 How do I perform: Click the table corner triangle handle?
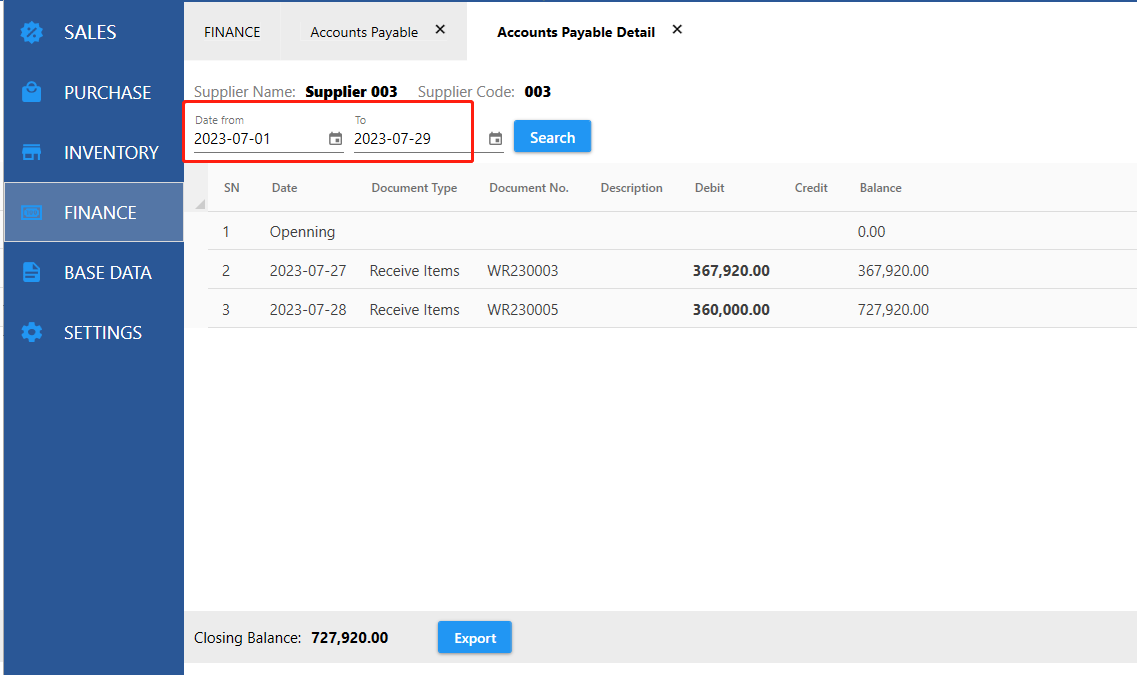(x=200, y=205)
